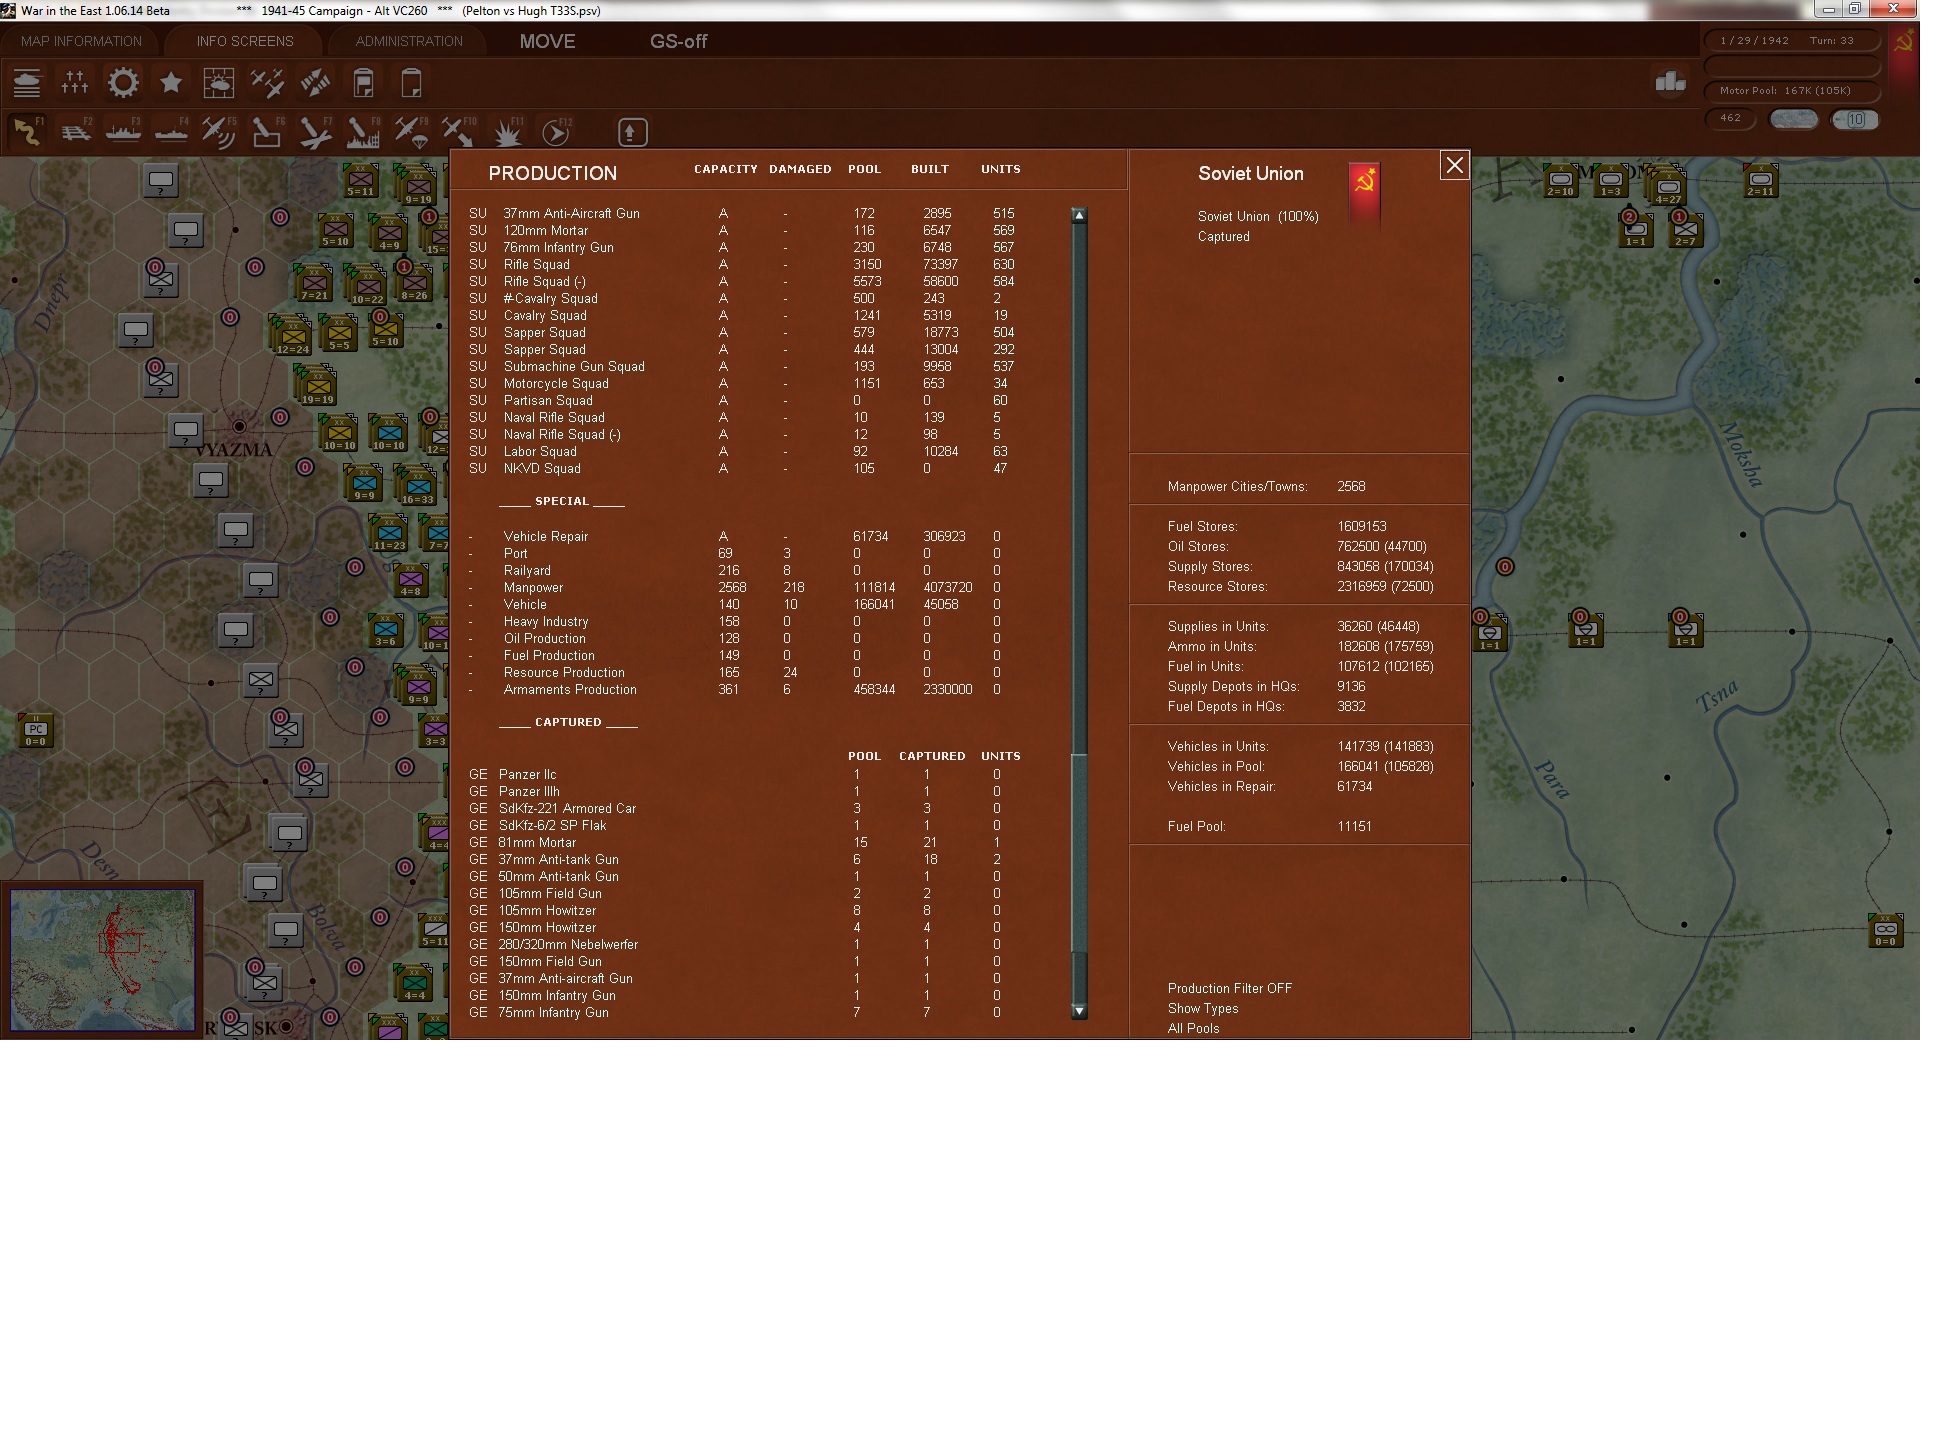Expand the MAP INFORMATION menu
Image resolution: width=1944 pixels, height=1452 pixels.
click(x=81, y=41)
